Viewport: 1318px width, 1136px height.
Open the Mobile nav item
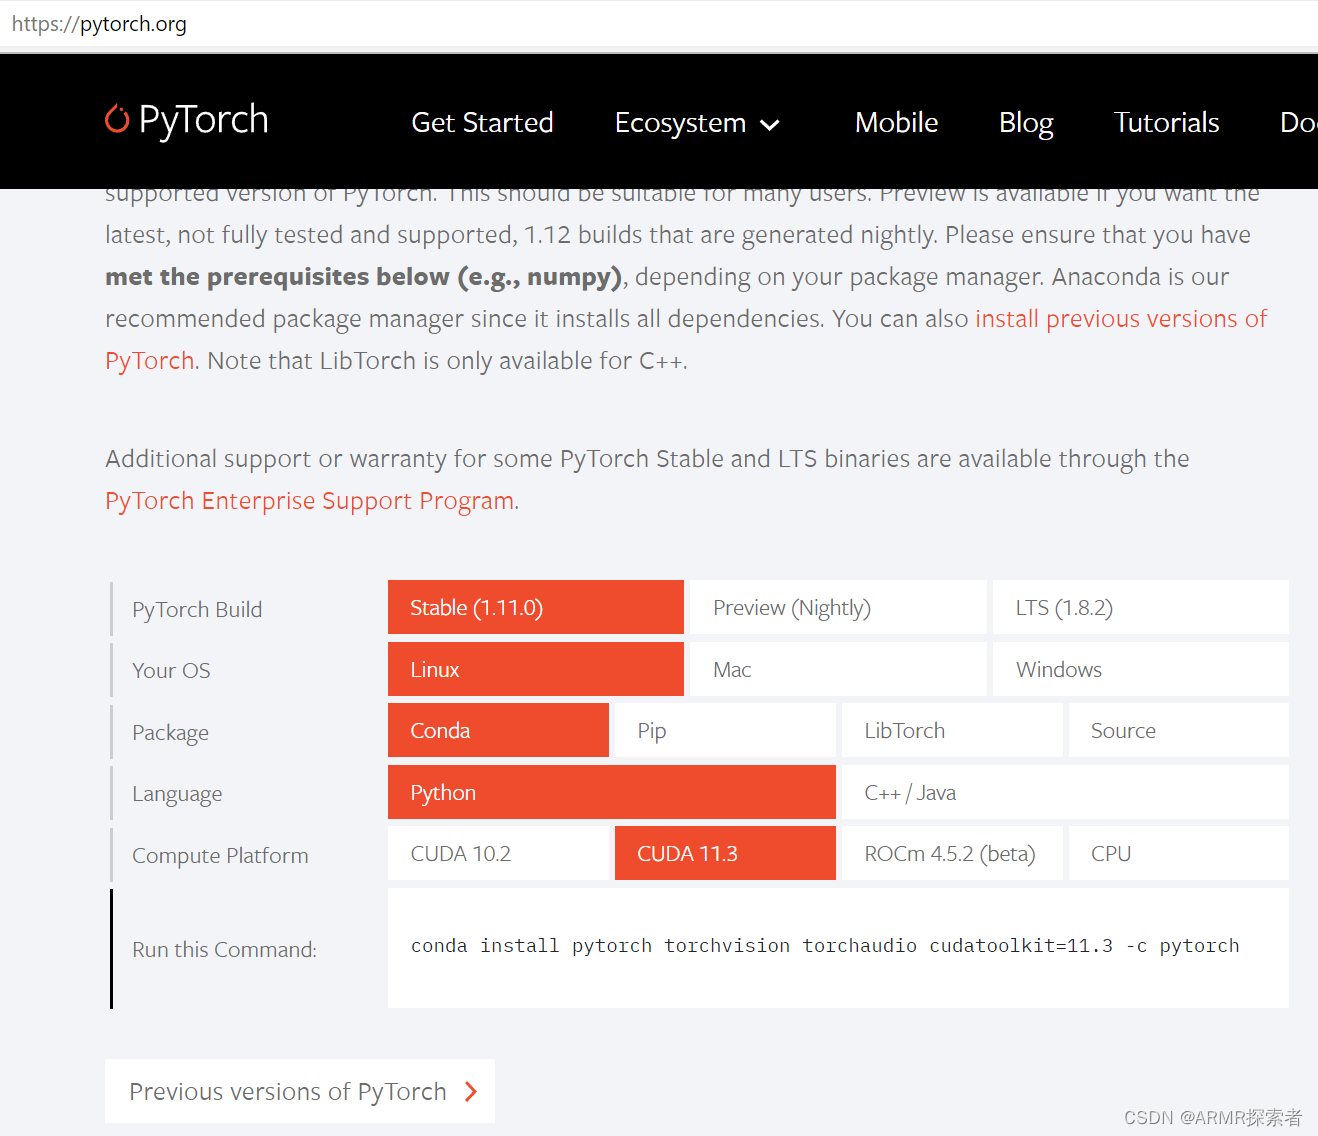click(x=896, y=122)
